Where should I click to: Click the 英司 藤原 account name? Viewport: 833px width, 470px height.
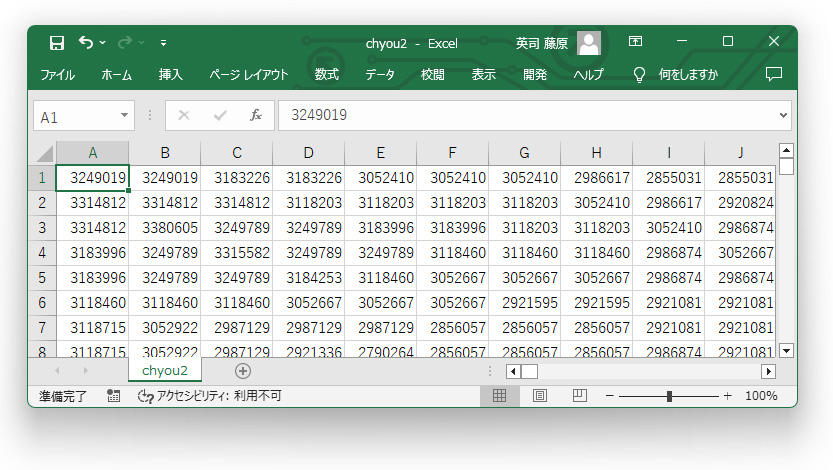pyautogui.click(x=541, y=43)
